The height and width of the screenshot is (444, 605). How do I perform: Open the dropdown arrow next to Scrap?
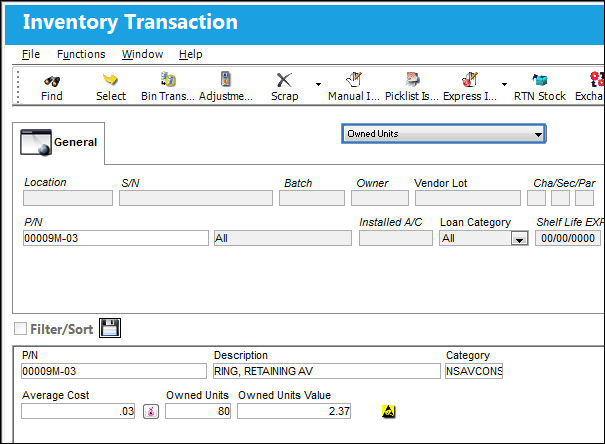point(318,84)
